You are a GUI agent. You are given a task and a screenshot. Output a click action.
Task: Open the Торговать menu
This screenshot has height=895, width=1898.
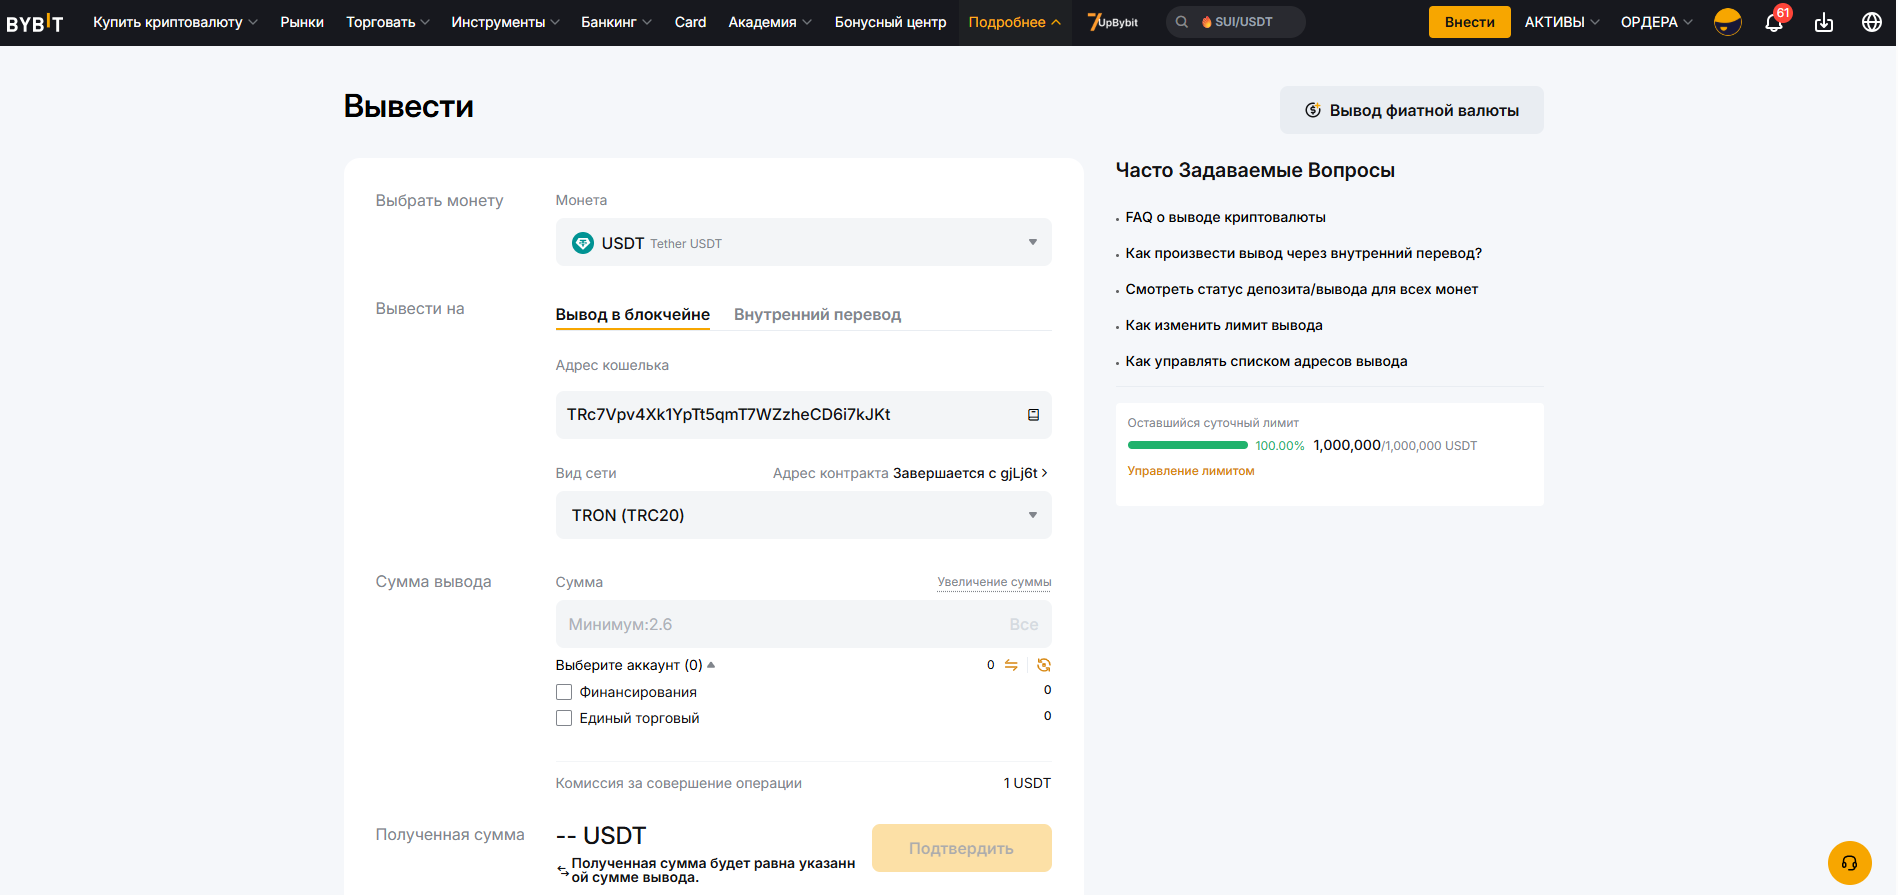[387, 22]
